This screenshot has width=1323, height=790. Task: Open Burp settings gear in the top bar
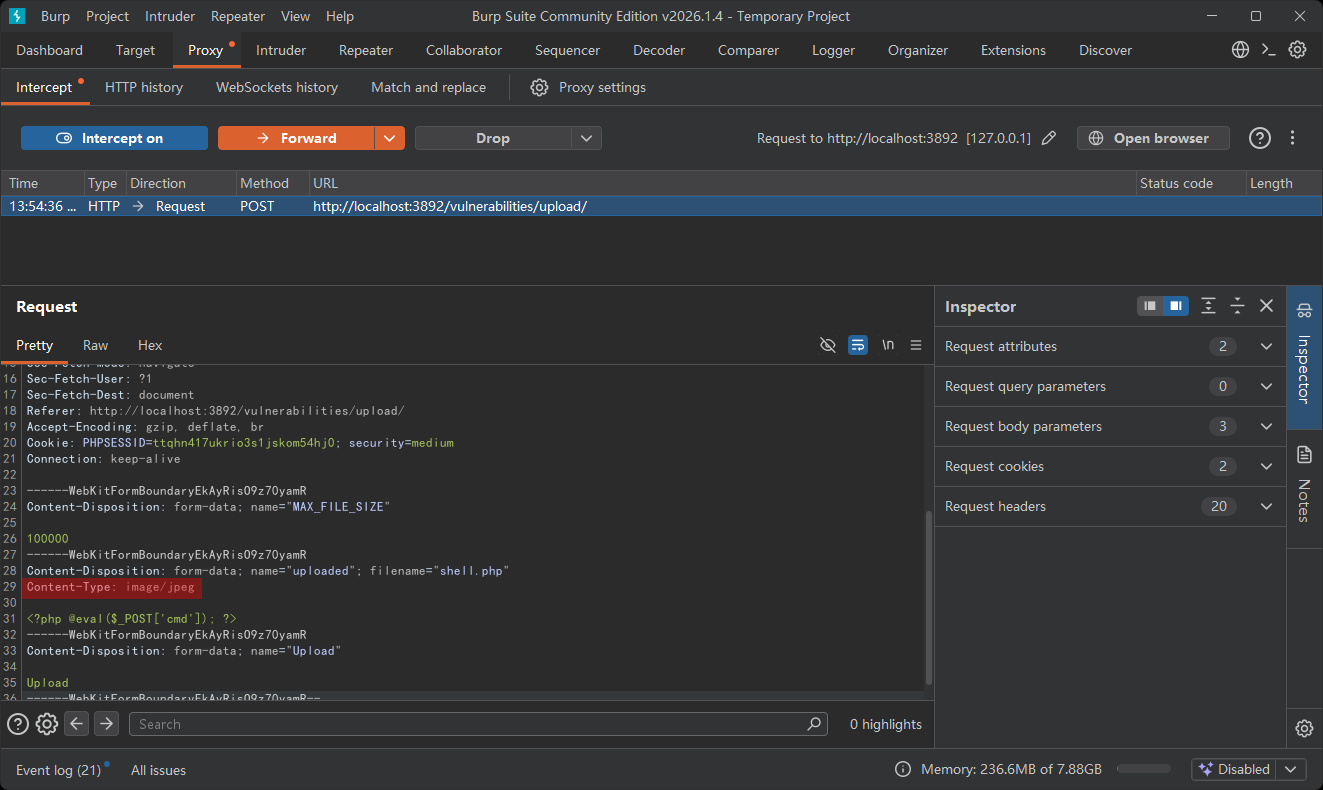tap(1297, 50)
